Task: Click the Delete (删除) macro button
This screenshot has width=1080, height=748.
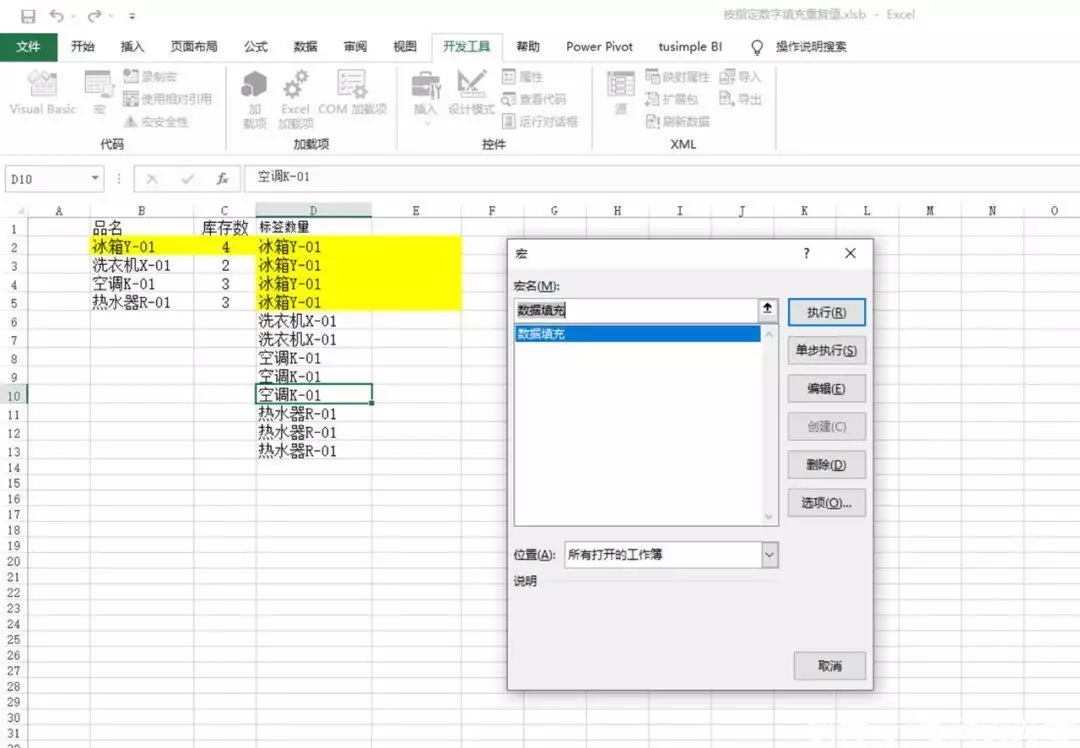Action: 827,465
